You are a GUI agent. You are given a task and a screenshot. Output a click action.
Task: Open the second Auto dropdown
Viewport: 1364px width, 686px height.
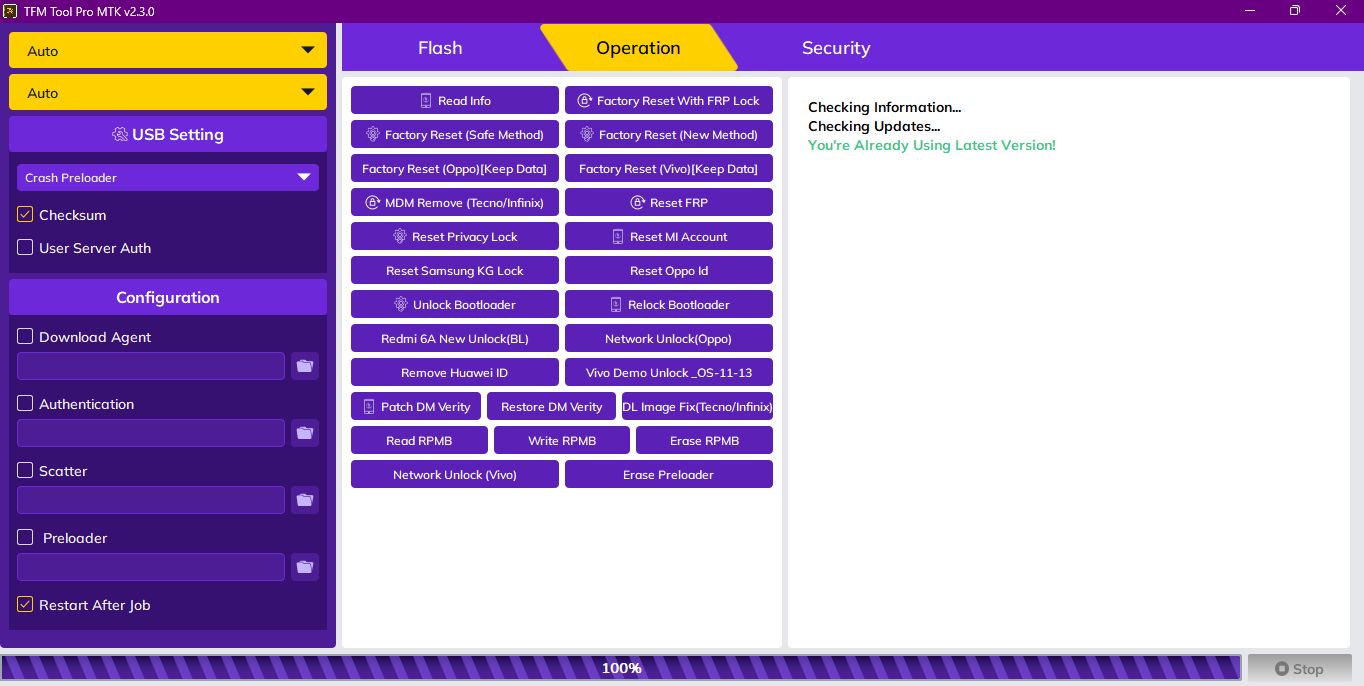pos(168,93)
